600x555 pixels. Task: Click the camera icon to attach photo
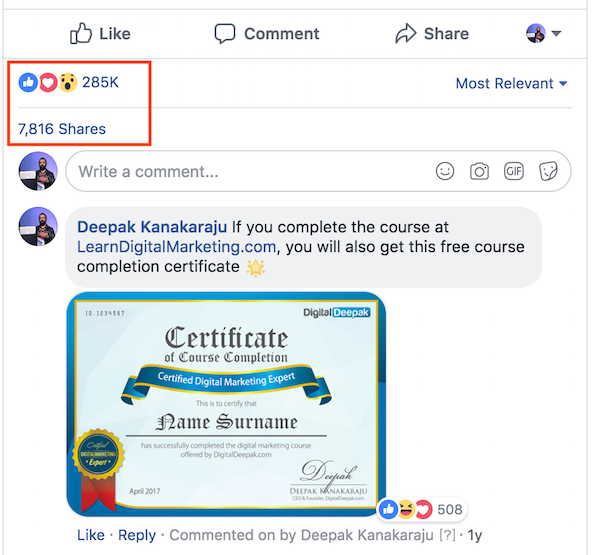click(479, 171)
